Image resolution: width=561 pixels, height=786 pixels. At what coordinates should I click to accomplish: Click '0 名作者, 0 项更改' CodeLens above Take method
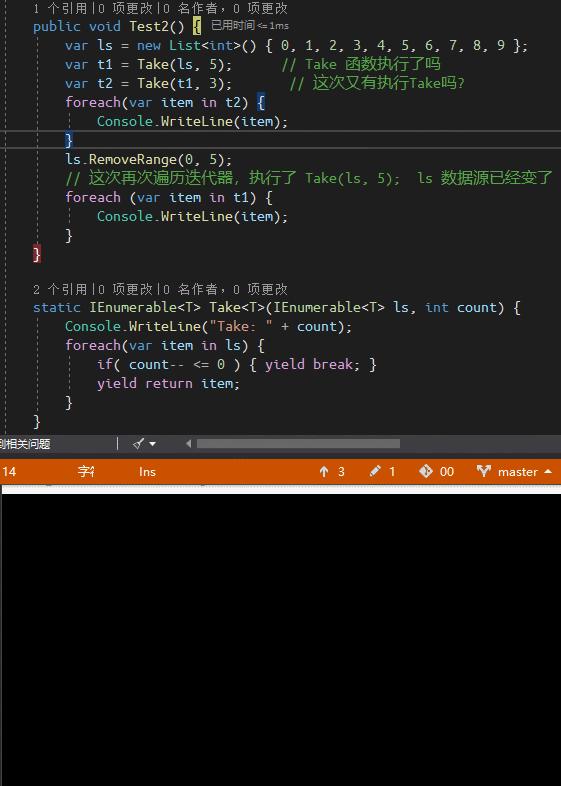pyautogui.click(x=226, y=289)
